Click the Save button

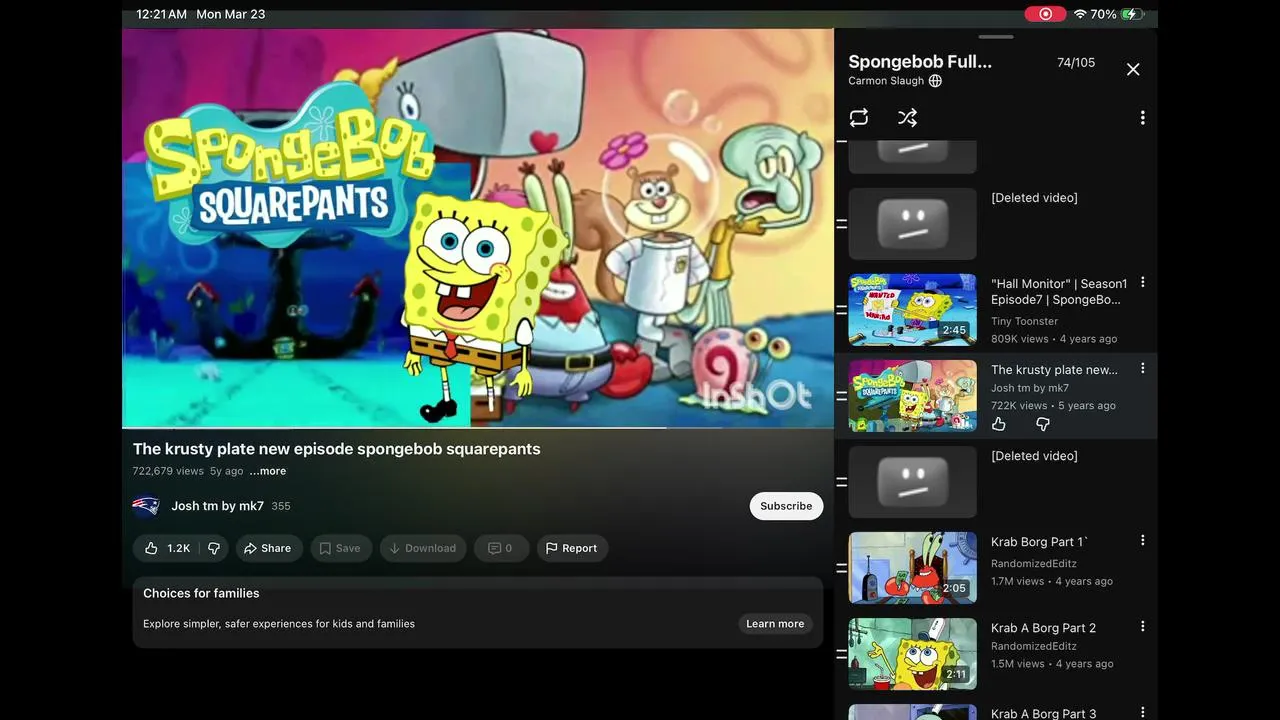340,548
